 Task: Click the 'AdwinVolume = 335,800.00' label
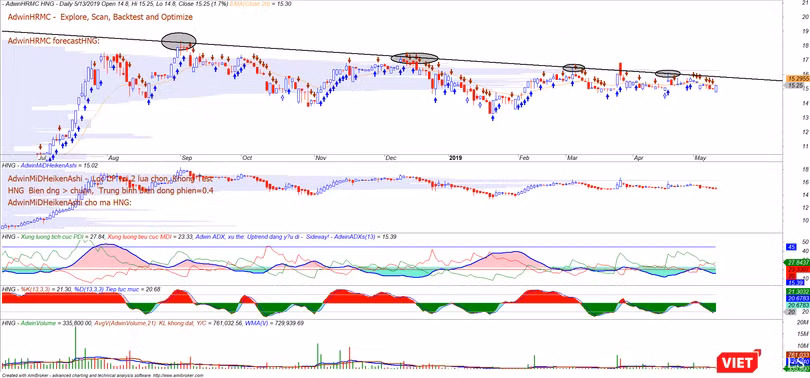point(55,323)
